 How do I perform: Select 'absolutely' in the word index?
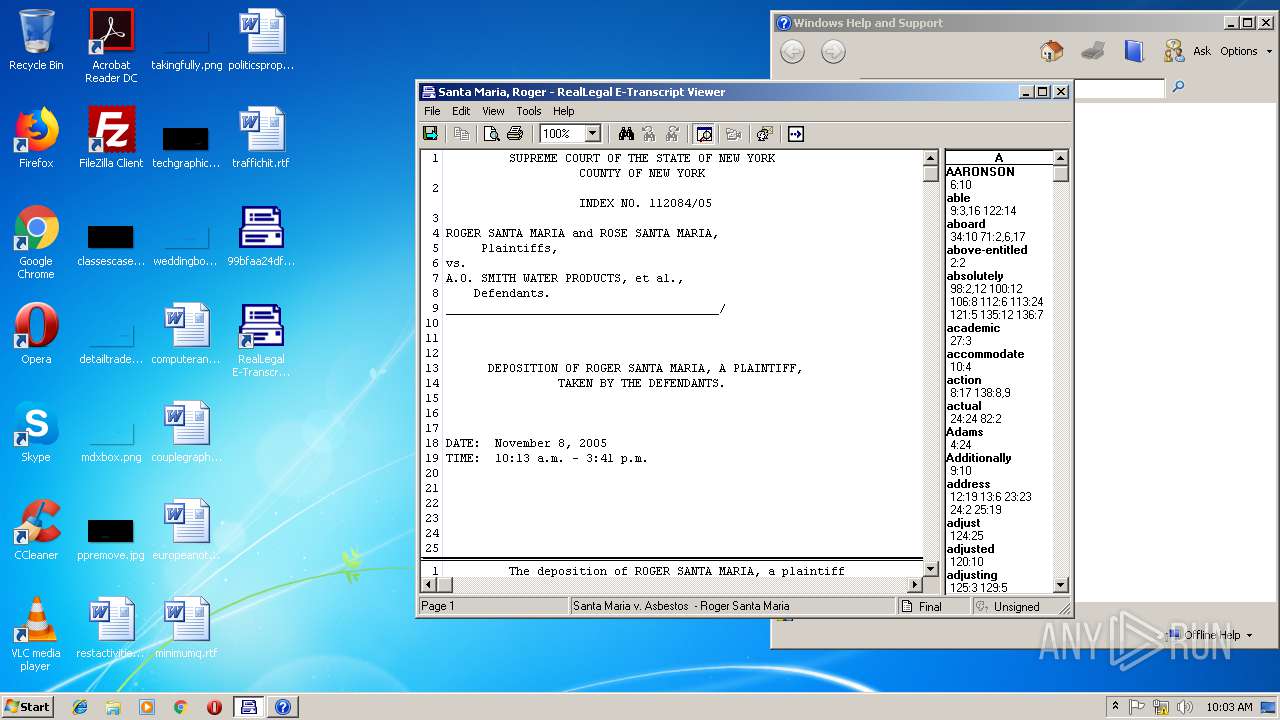[x=975, y=276]
